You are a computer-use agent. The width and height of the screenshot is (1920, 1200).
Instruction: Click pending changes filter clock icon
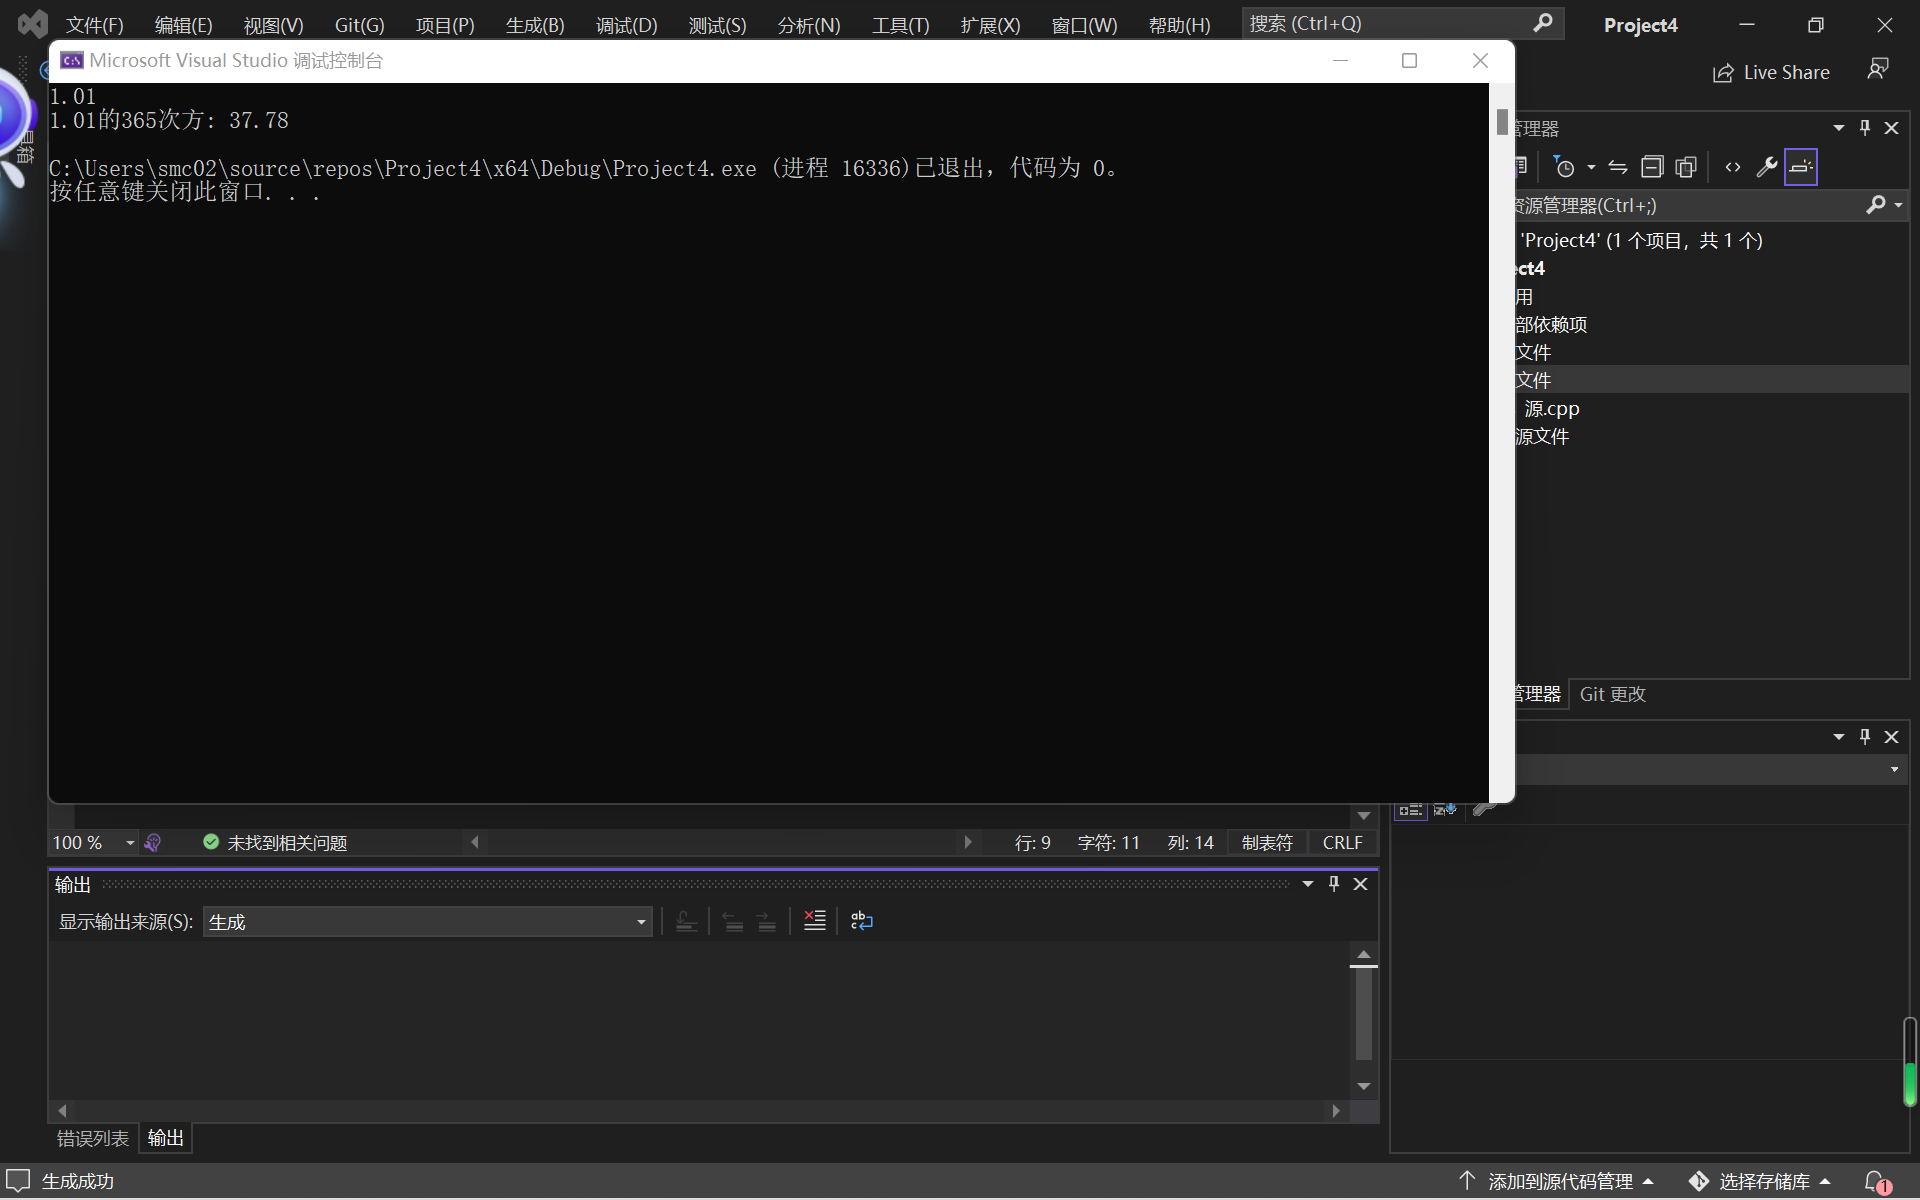1565,167
